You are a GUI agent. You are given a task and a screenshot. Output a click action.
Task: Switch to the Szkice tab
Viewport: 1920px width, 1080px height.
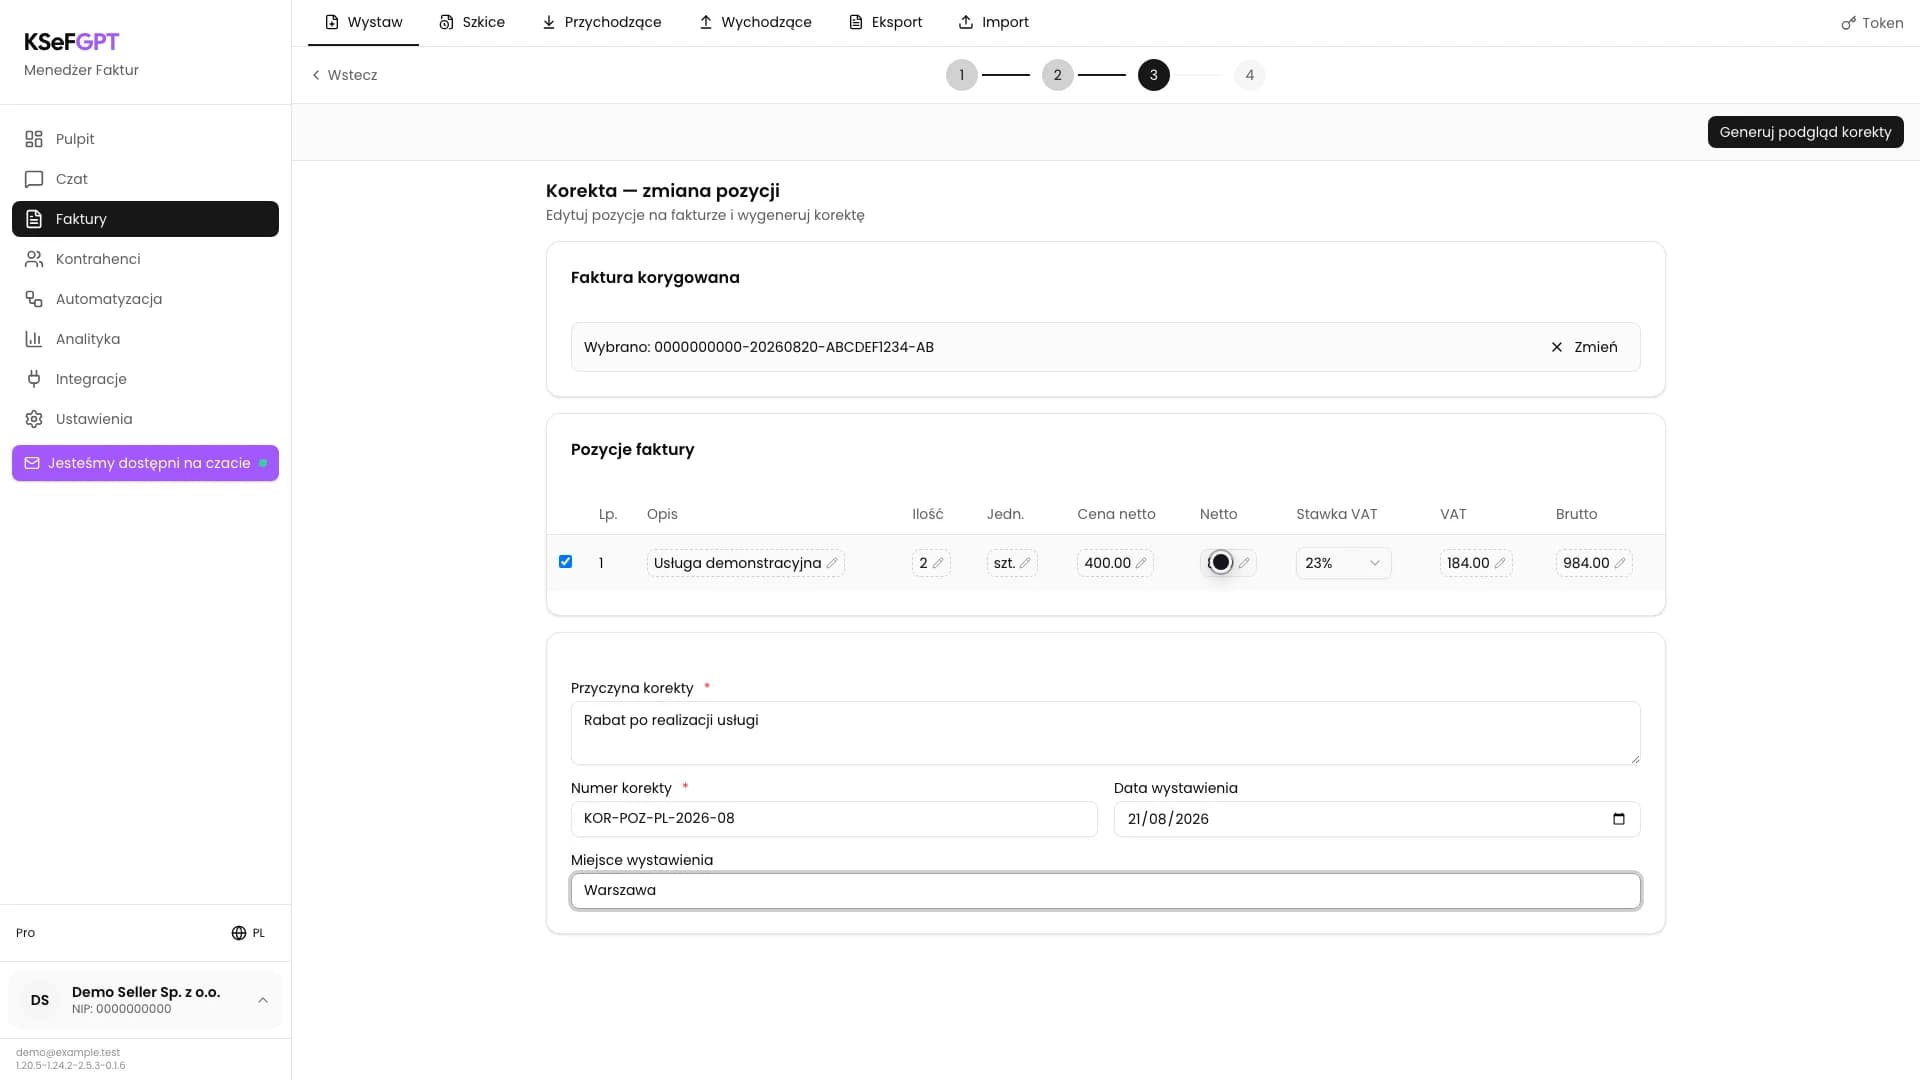(472, 22)
